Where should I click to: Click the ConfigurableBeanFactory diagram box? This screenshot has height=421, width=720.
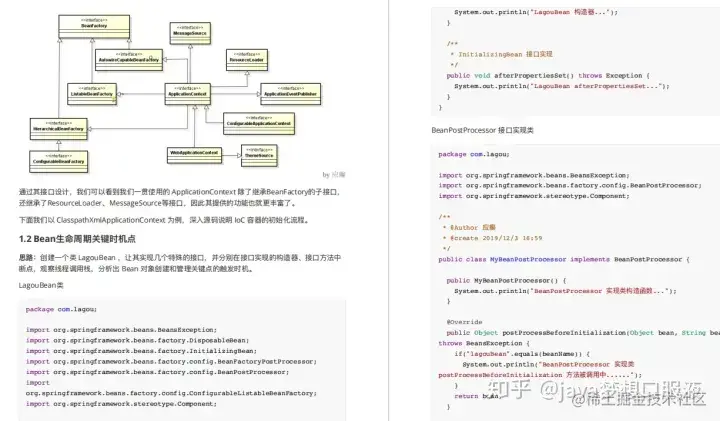click(58, 161)
